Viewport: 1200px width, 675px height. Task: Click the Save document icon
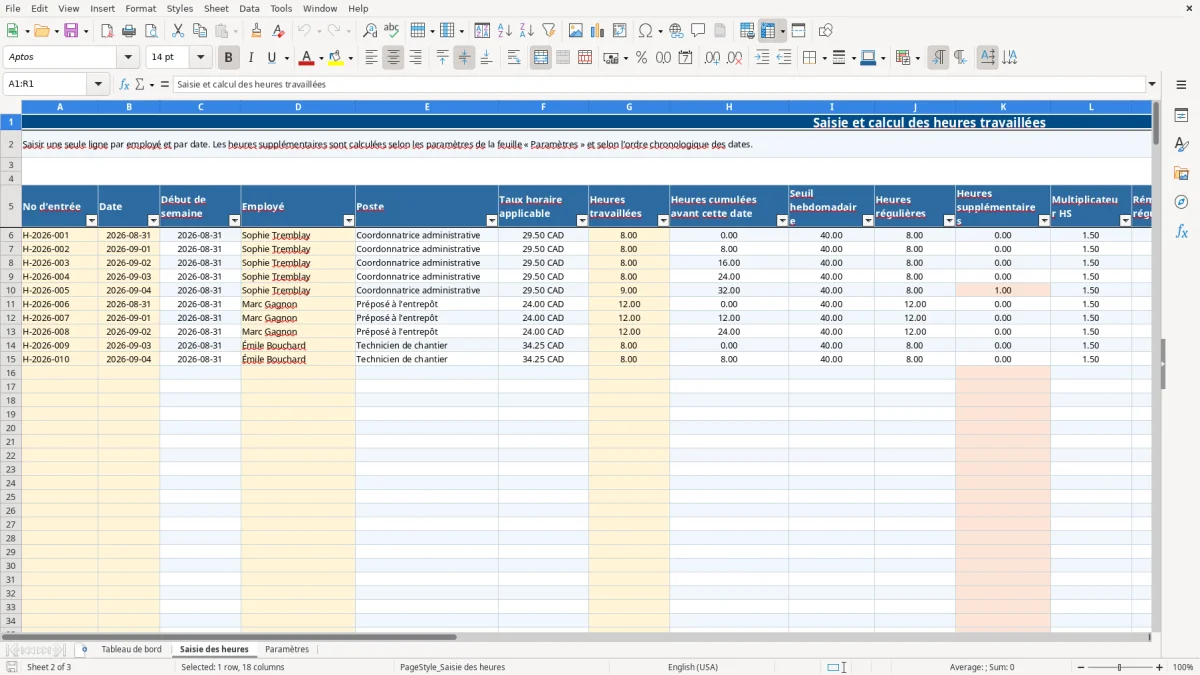[x=71, y=31]
